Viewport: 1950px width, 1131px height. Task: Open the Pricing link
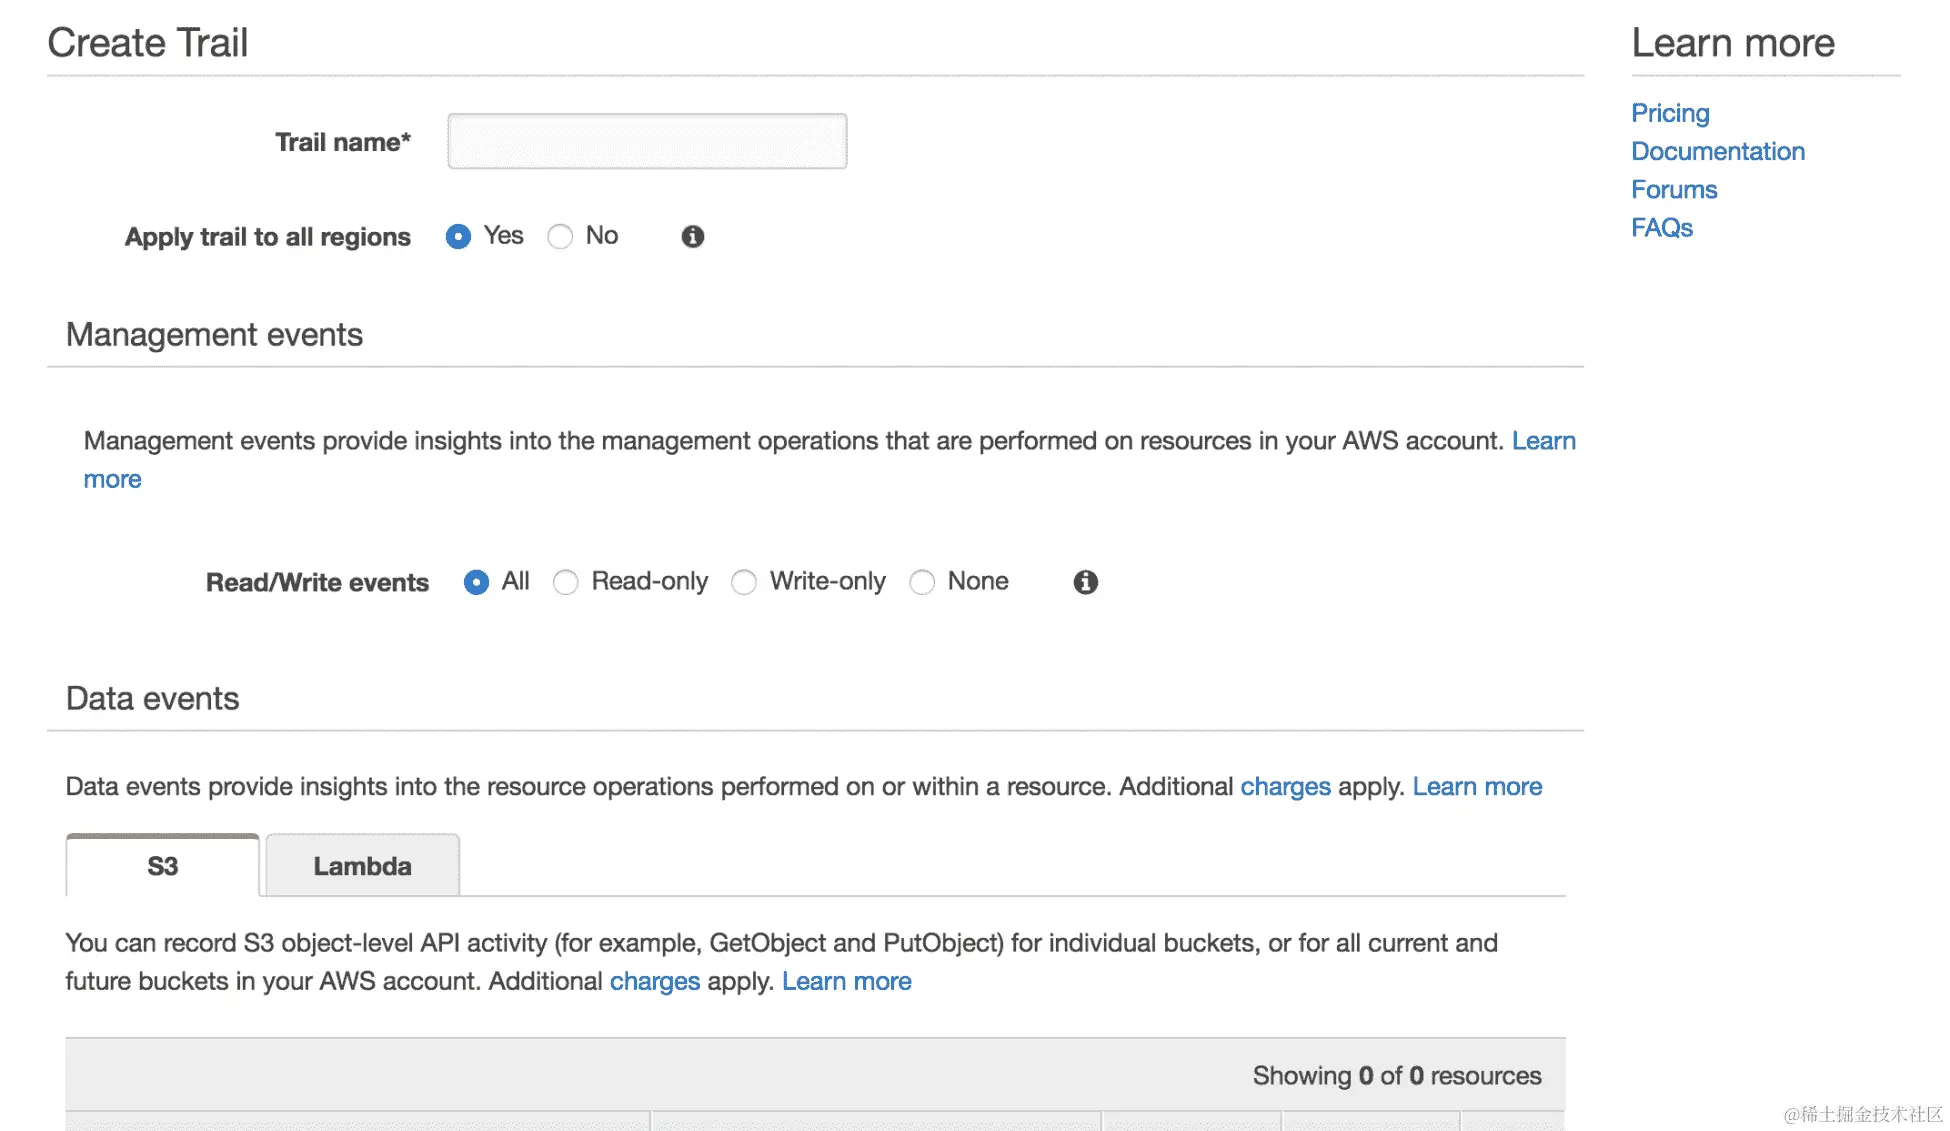[x=1670, y=113]
